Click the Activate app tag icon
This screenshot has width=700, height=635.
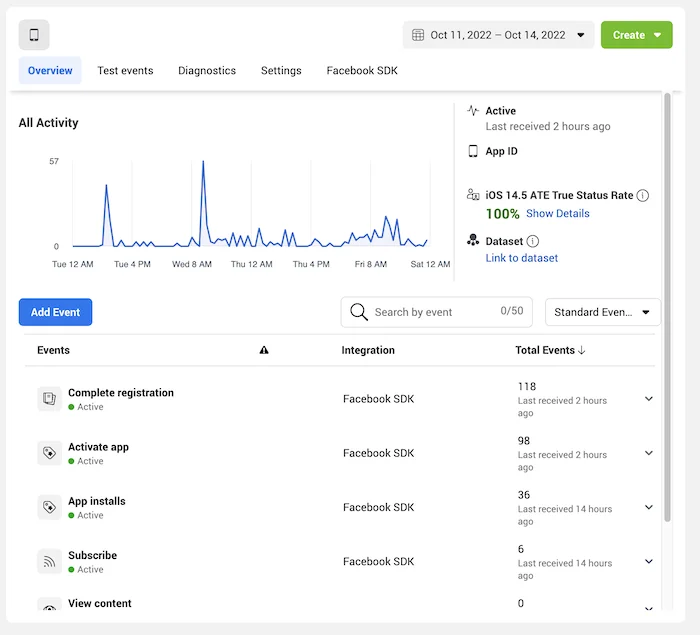[49, 453]
